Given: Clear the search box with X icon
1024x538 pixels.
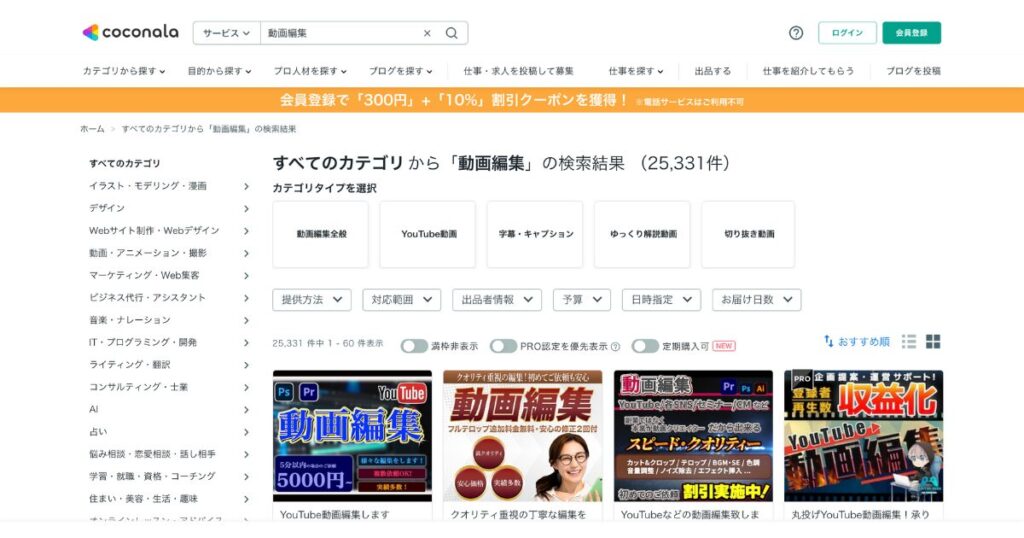Looking at the screenshot, I should [427, 33].
